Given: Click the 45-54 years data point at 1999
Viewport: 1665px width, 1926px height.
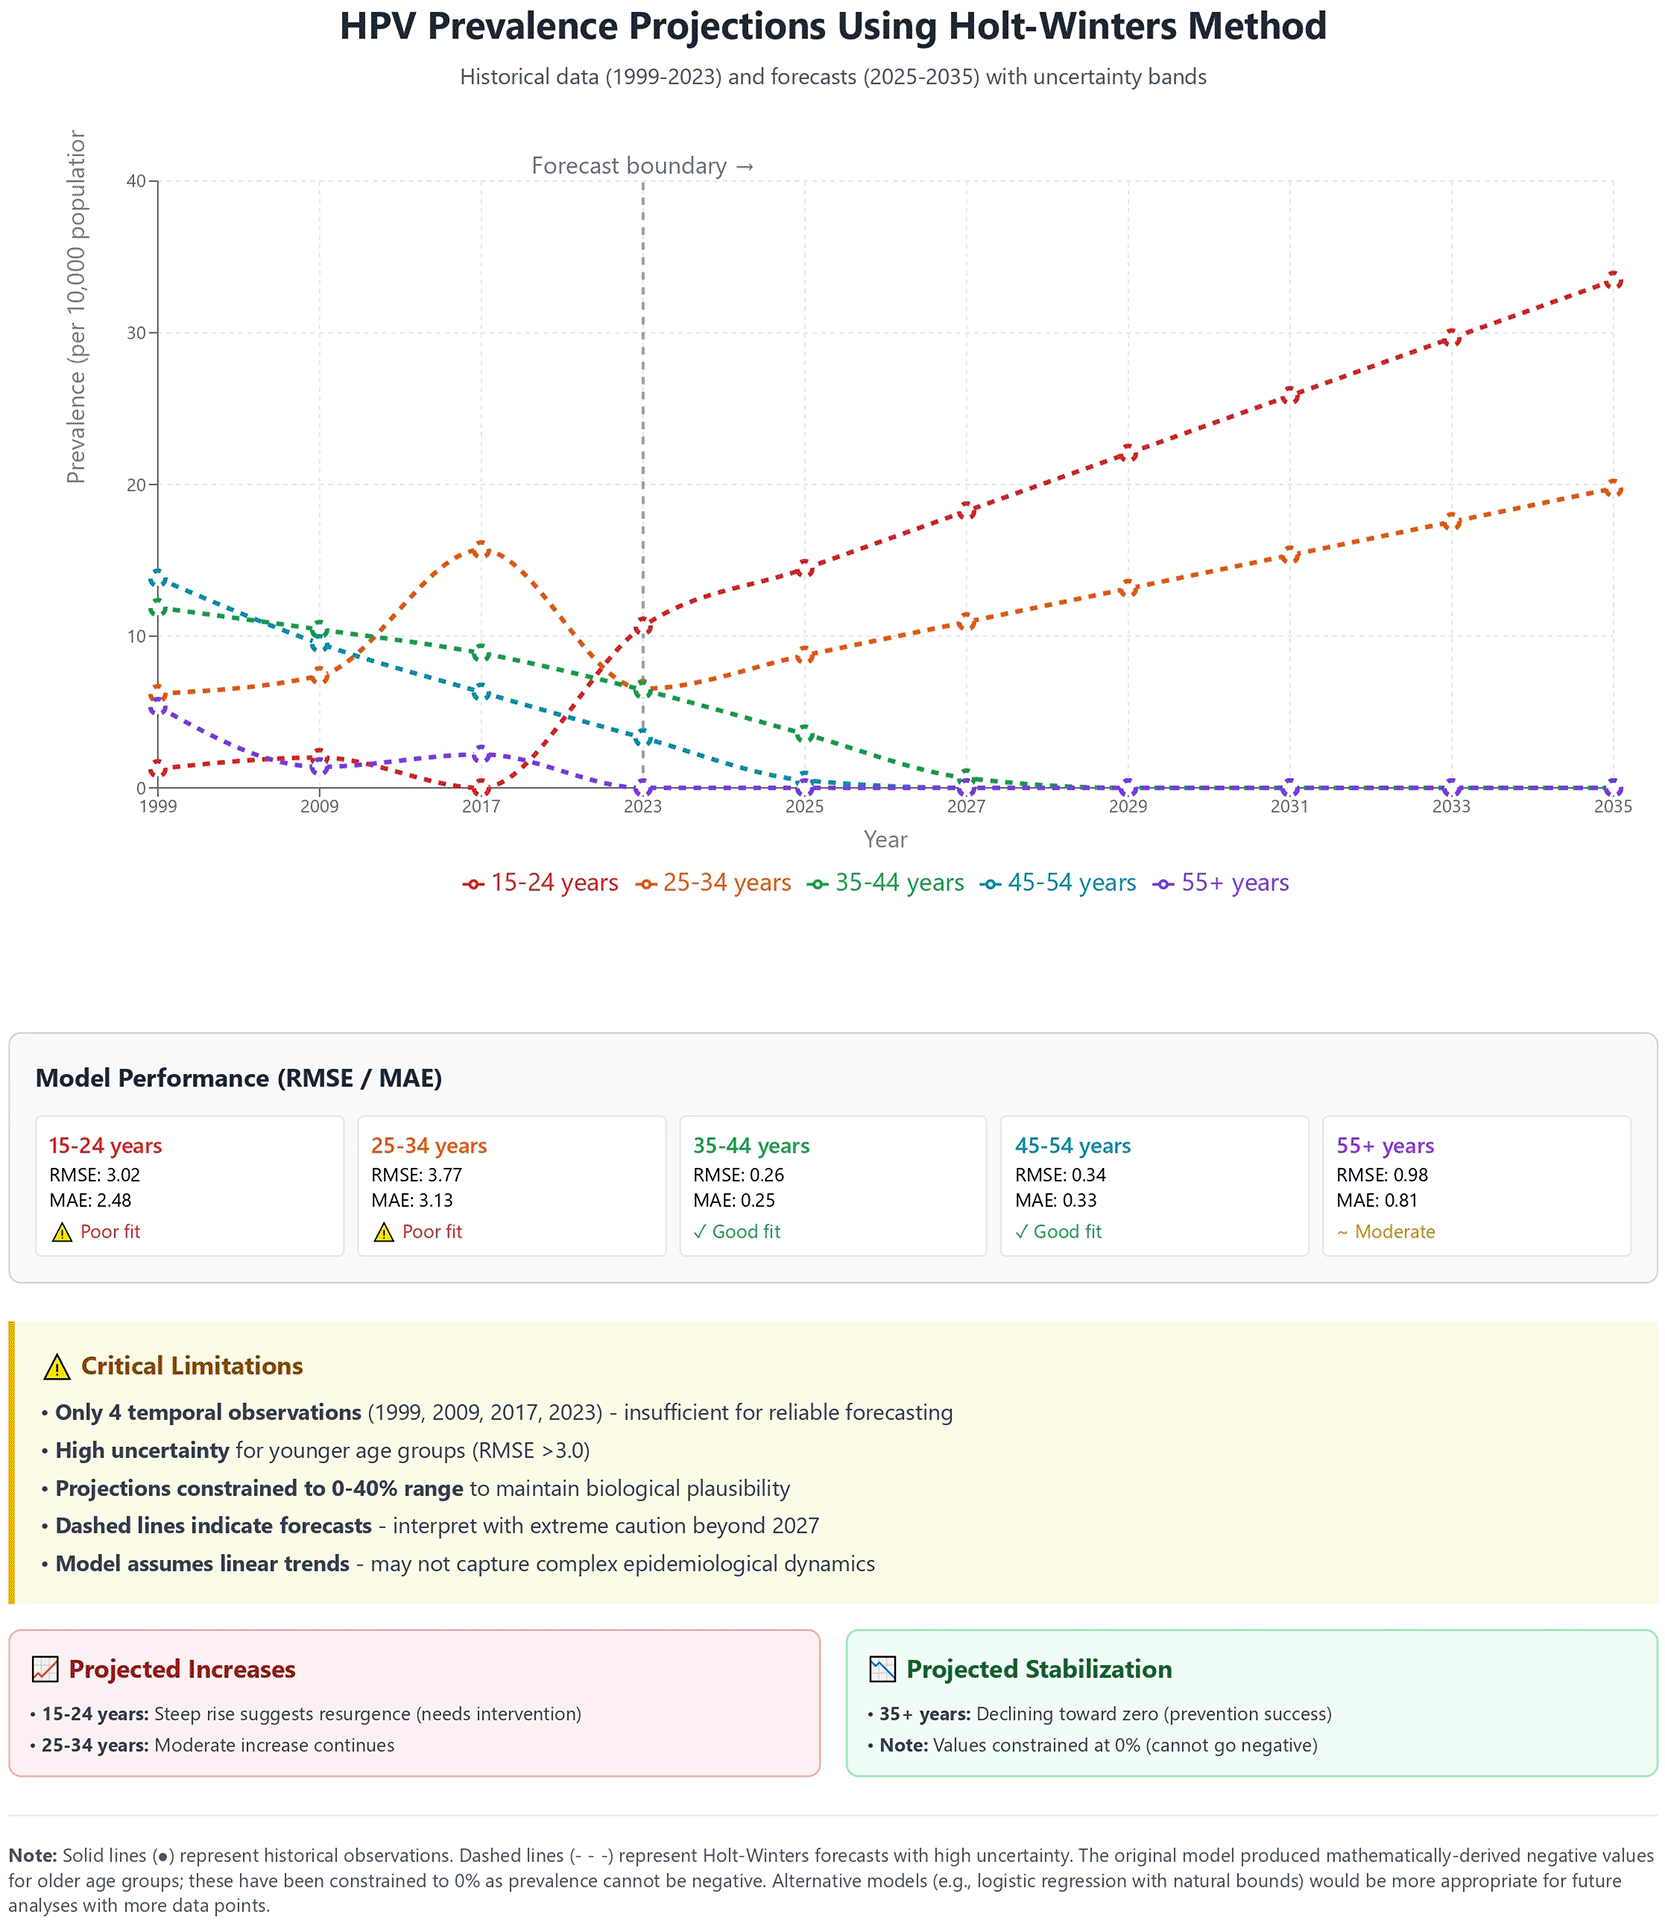Looking at the screenshot, I should click(x=158, y=579).
